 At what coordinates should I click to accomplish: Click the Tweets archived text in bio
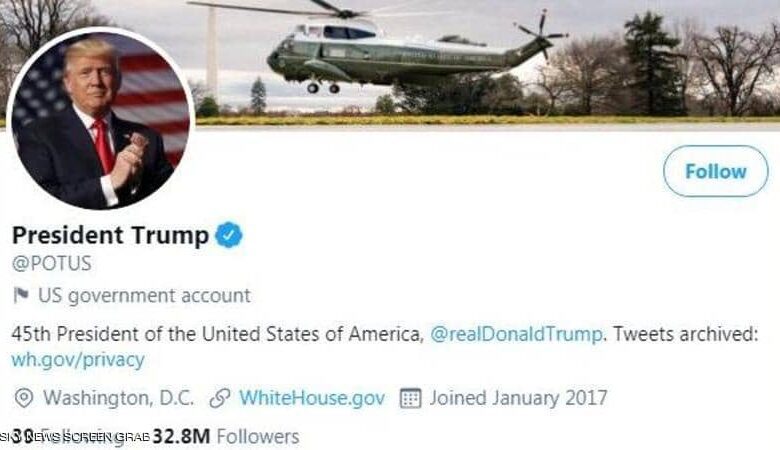point(686,334)
